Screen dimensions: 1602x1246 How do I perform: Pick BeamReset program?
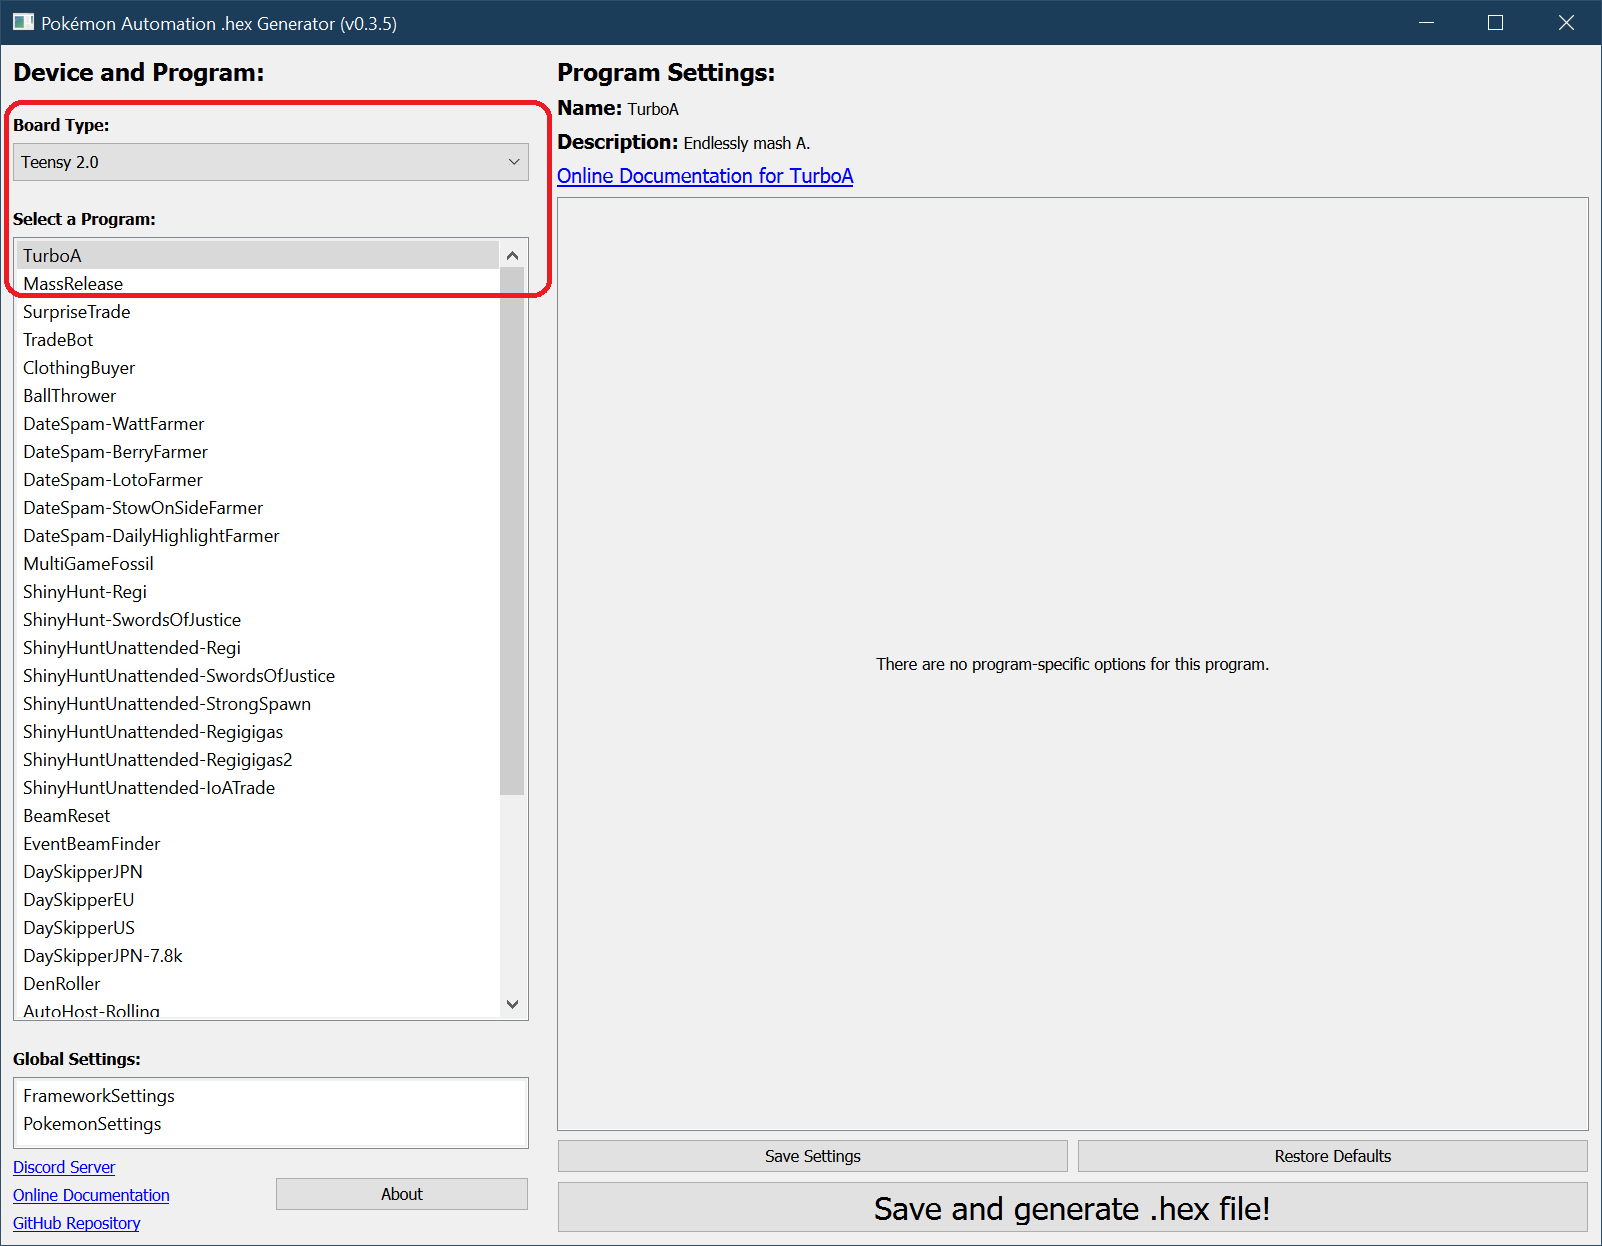click(257, 815)
